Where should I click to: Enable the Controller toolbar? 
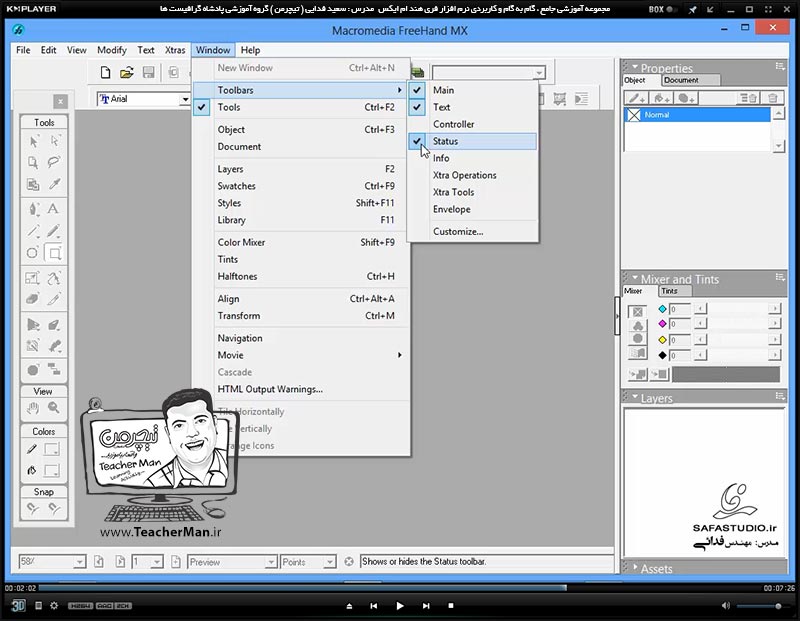click(472, 124)
